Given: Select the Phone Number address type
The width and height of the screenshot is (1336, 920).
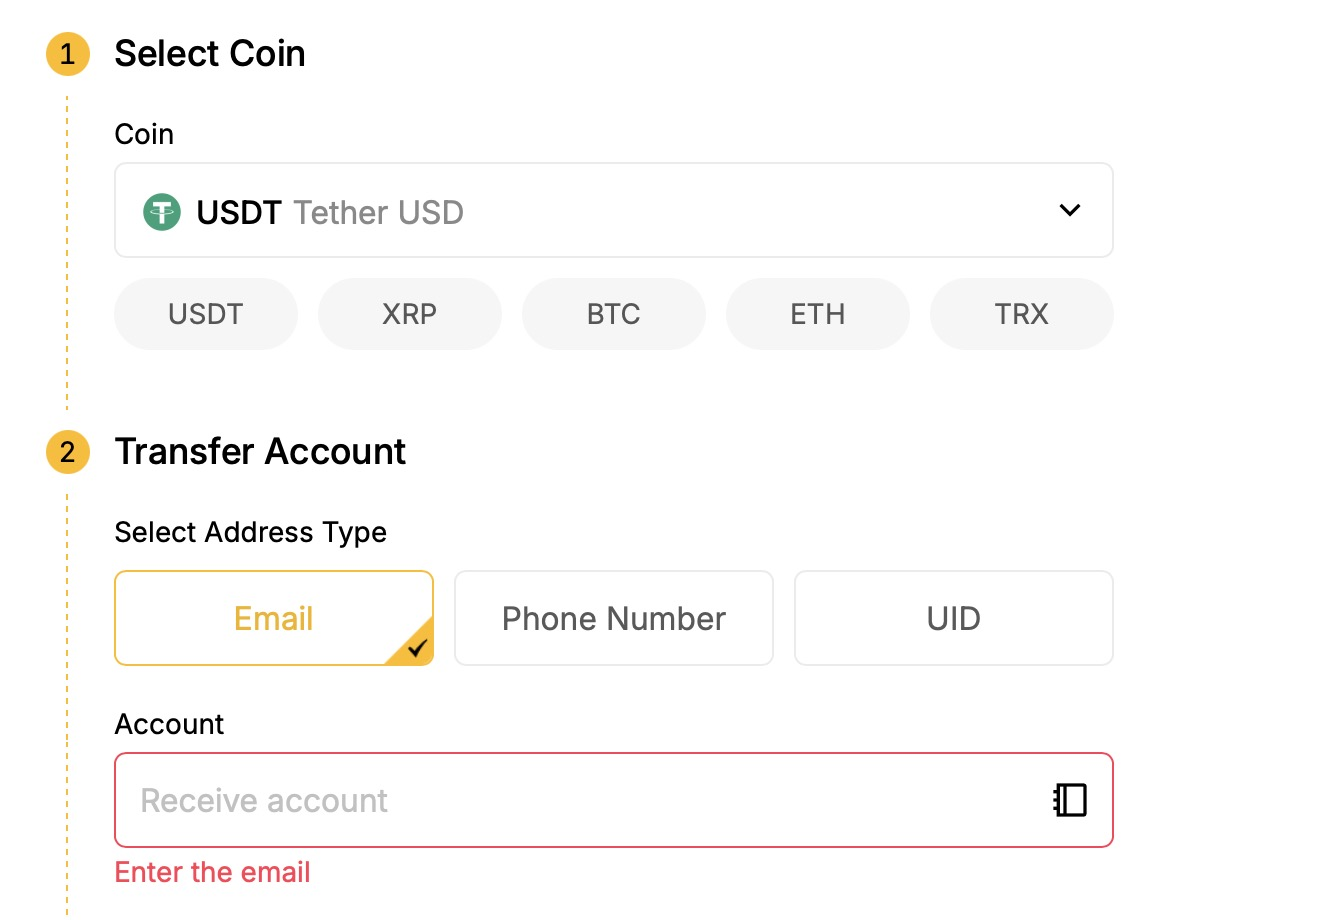Looking at the screenshot, I should pyautogui.click(x=614, y=618).
